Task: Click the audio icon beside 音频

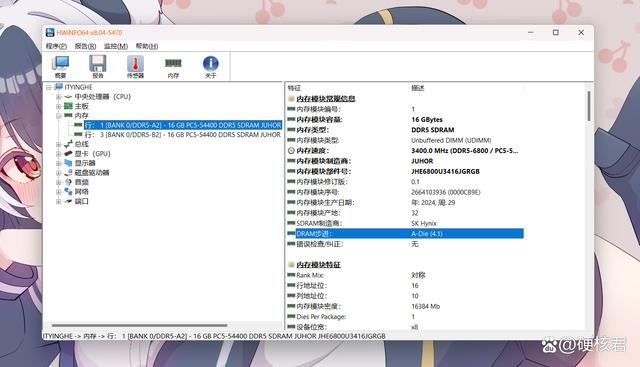Action: (68, 182)
